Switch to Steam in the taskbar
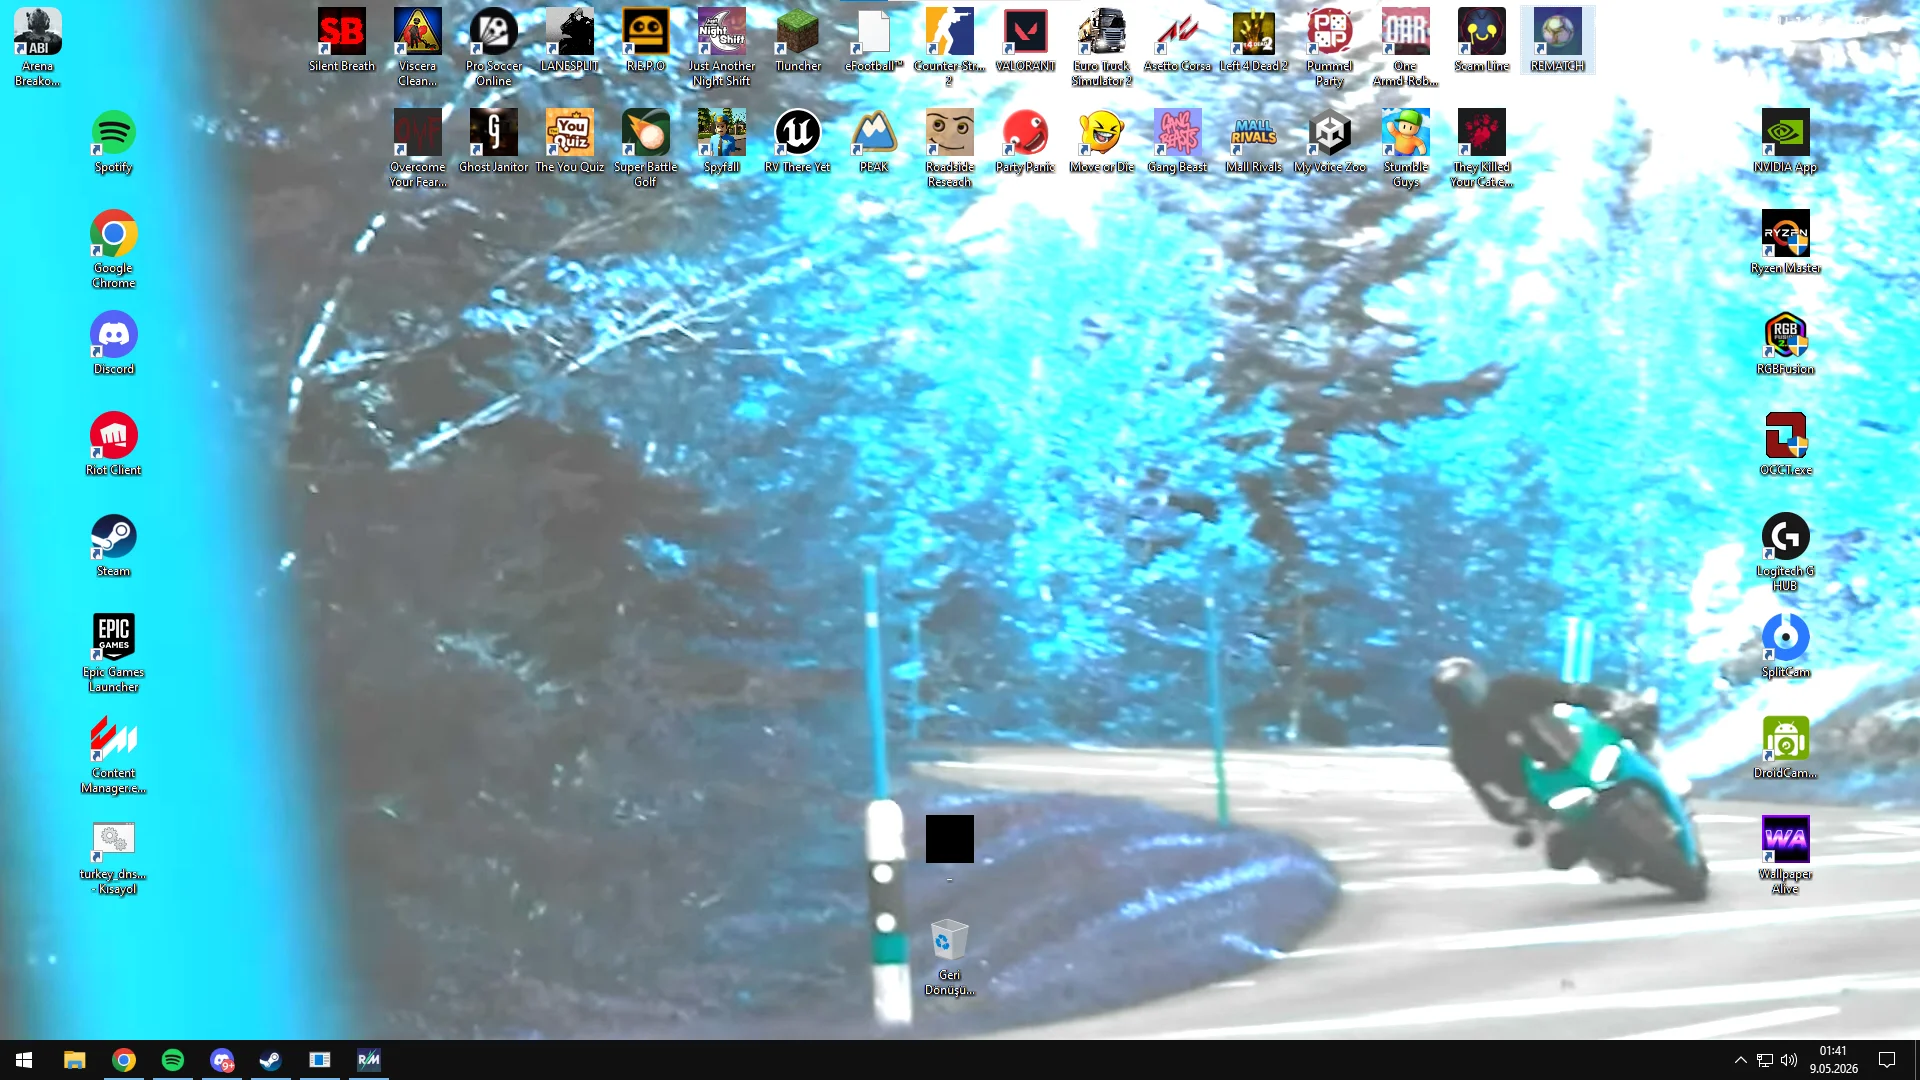The width and height of the screenshot is (1920, 1080). tap(271, 1060)
